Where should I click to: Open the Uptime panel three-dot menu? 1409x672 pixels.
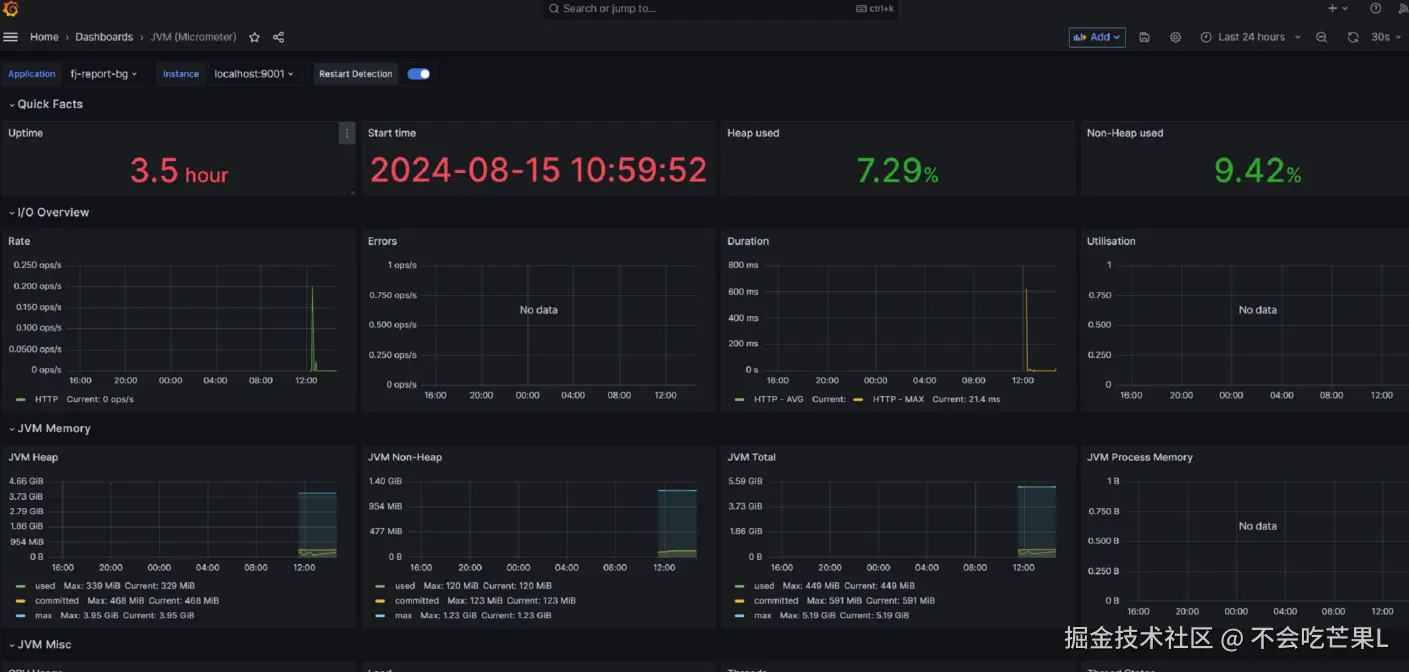[347, 133]
